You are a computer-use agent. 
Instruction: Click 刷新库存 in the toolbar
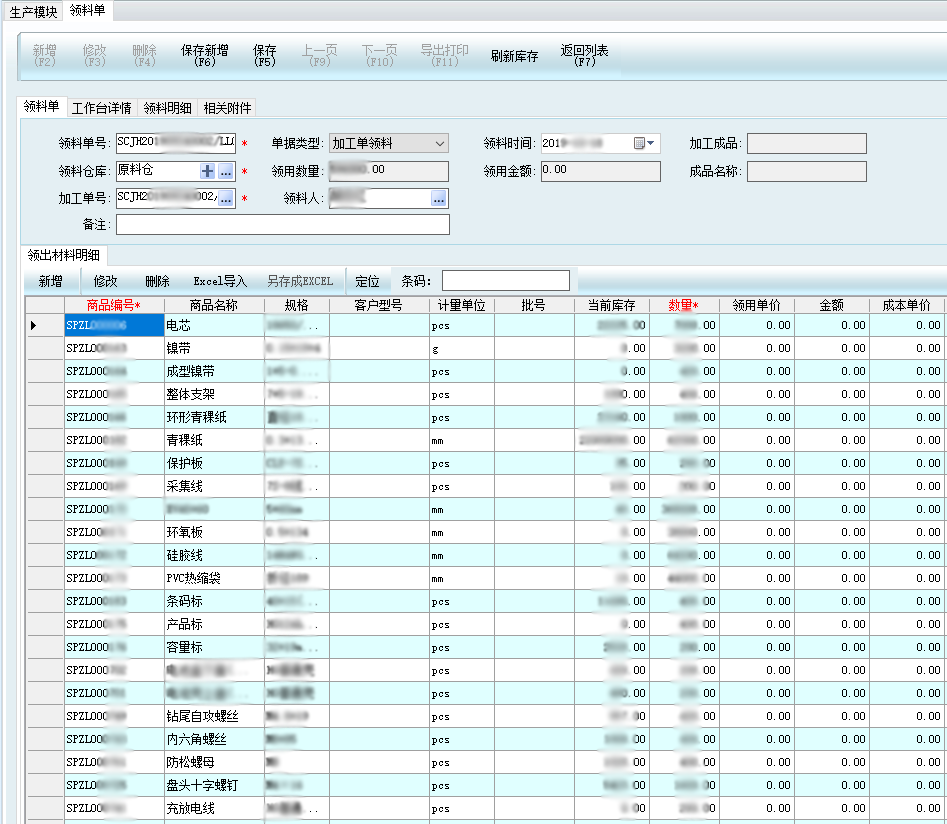click(514, 56)
